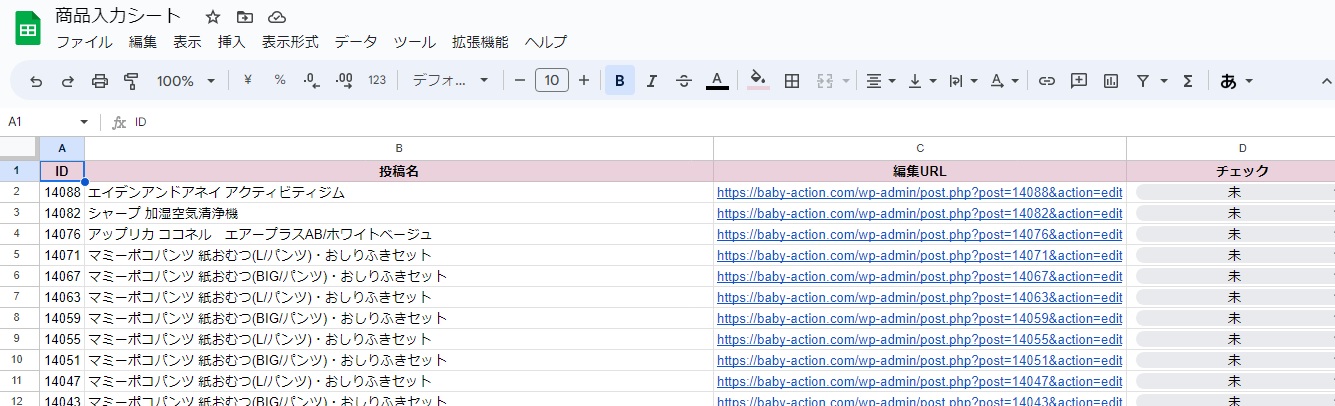Image resolution: width=1335 pixels, height=406 pixels.
Task: Open the 123 number format menu
Action: coord(377,81)
